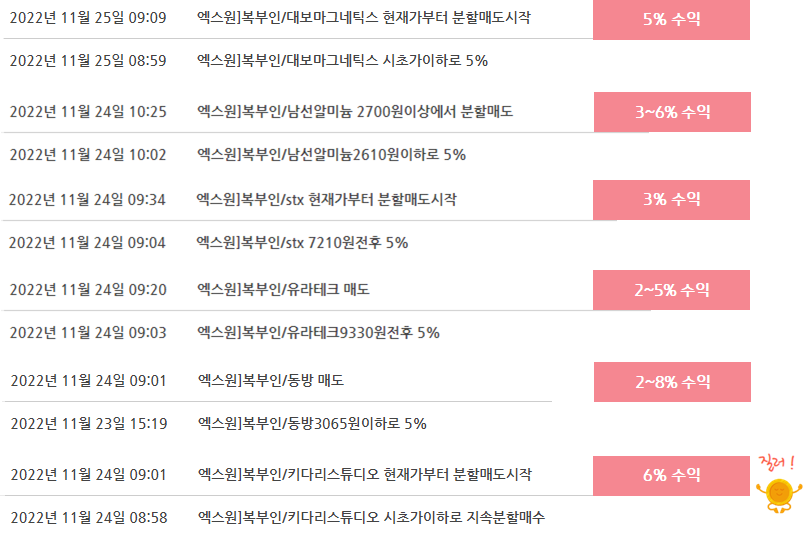
Task: Click the 2022년 11월 23일 15:19 timestamp
Action: coord(89,424)
